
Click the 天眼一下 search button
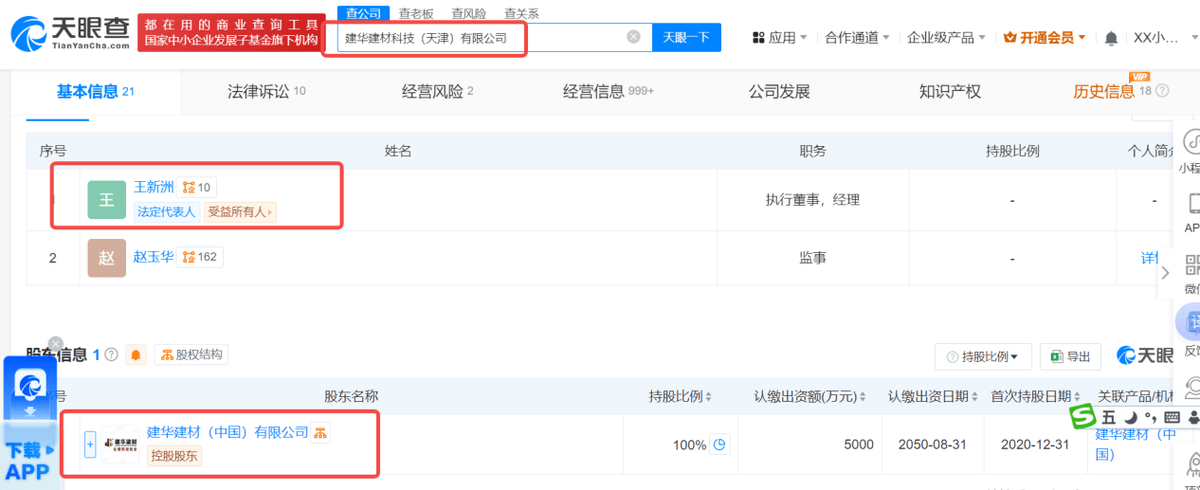[x=686, y=37]
